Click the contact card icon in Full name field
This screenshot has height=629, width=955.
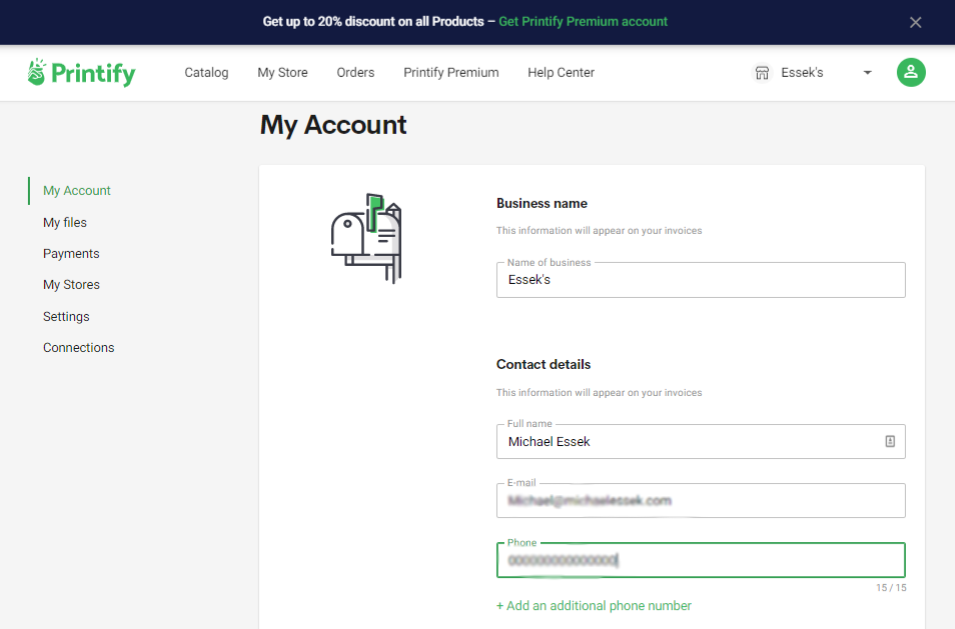890,441
